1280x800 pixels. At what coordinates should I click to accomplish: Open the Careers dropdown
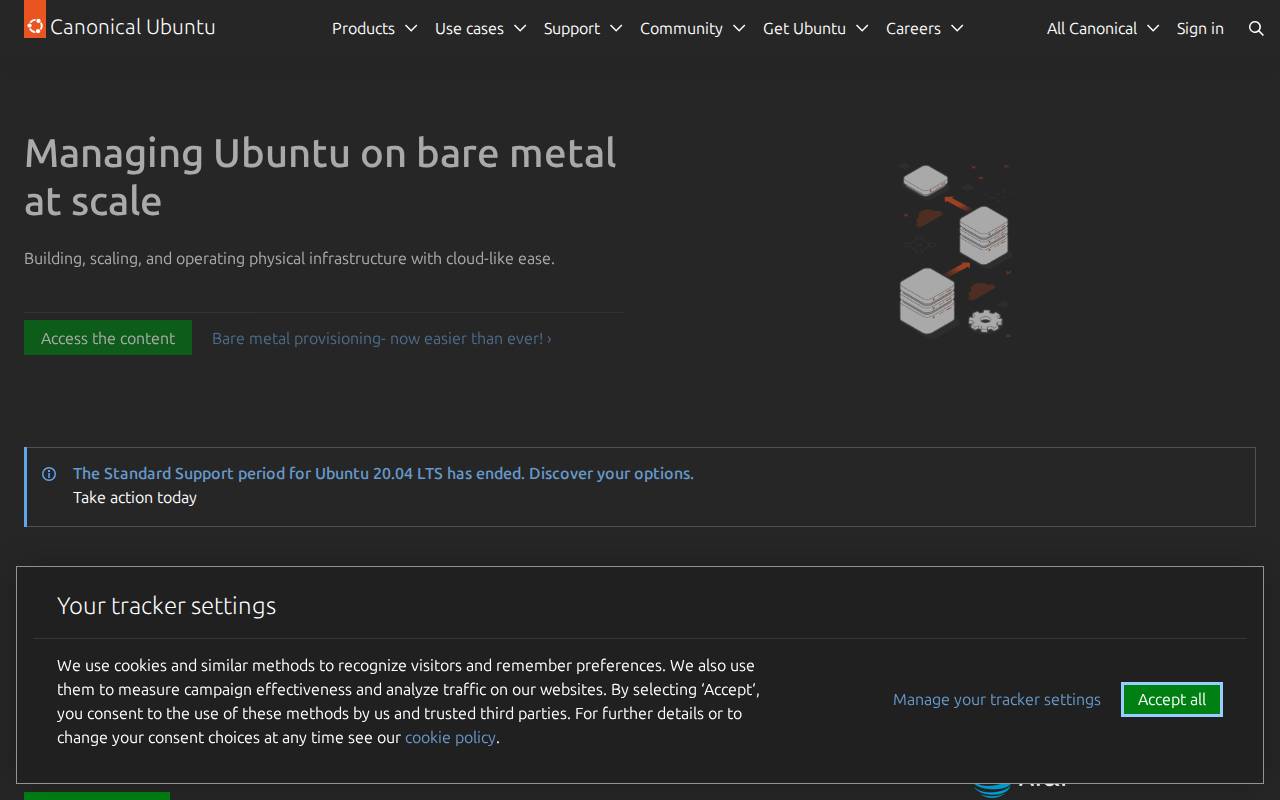(924, 28)
